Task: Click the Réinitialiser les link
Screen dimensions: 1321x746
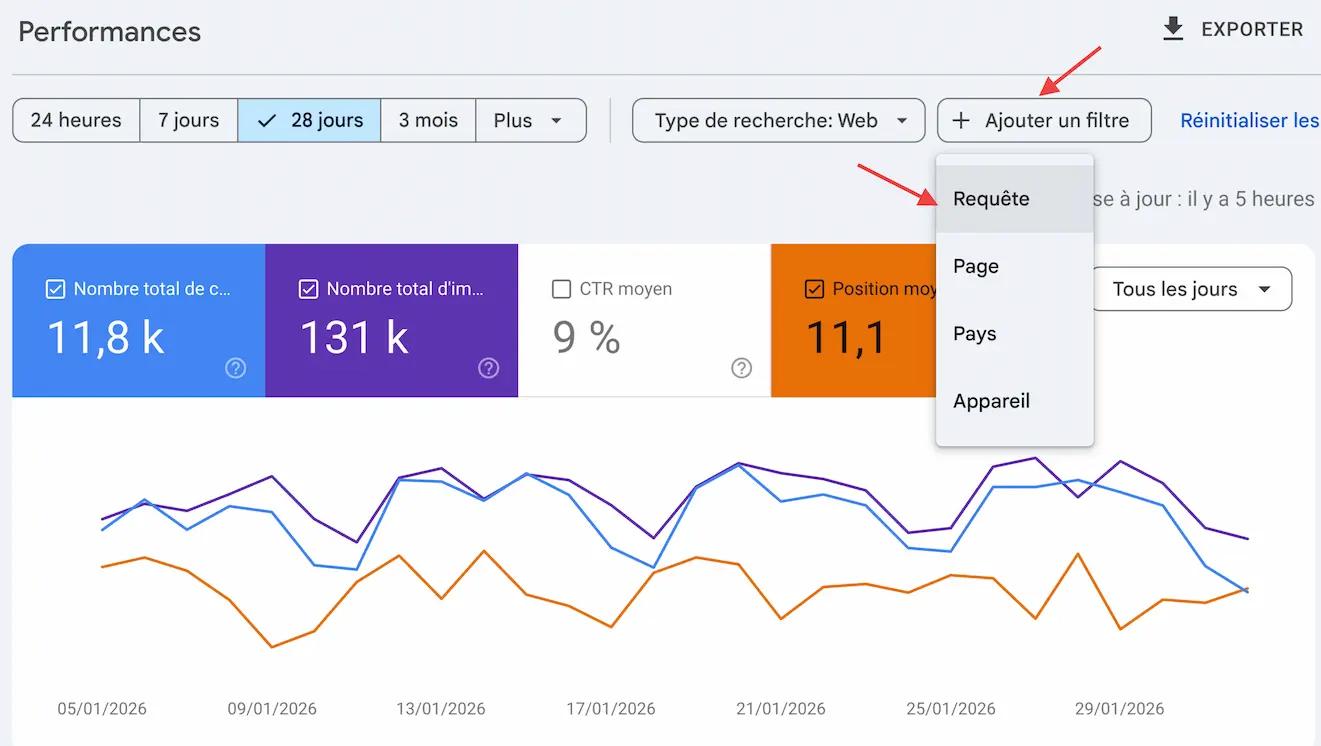Action: click(x=1248, y=120)
